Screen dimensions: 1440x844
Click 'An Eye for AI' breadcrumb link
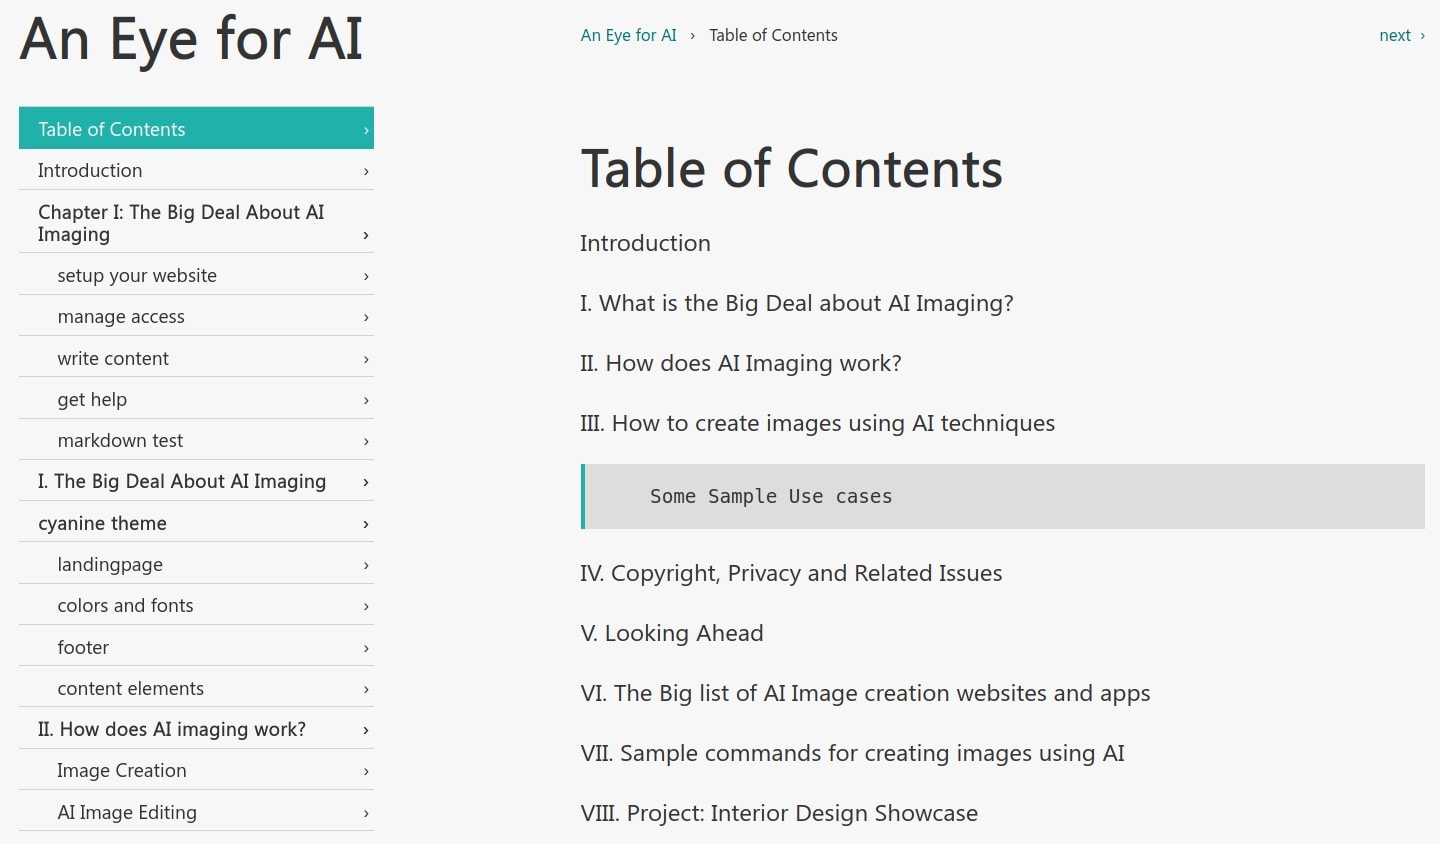click(628, 35)
